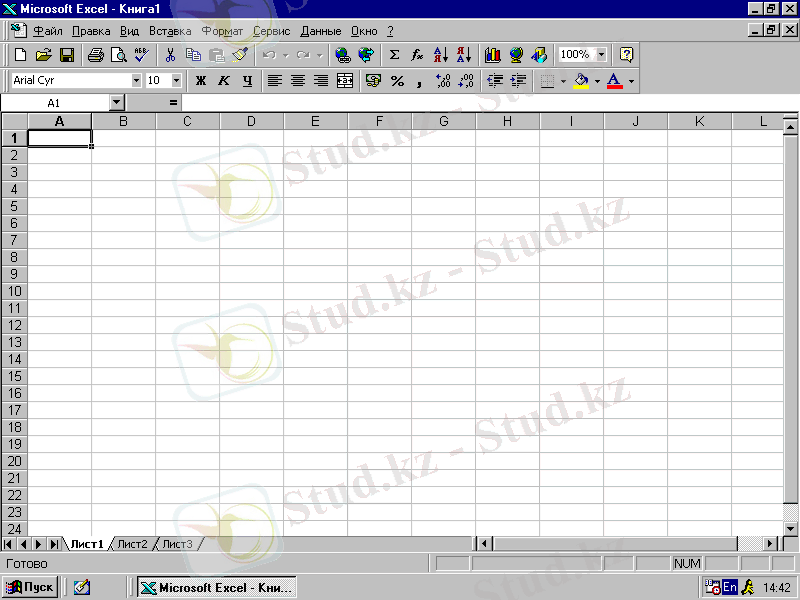Screen dimensions: 800x600
Task: Open the borders style dropdown arrow
Action: point(563,81)
